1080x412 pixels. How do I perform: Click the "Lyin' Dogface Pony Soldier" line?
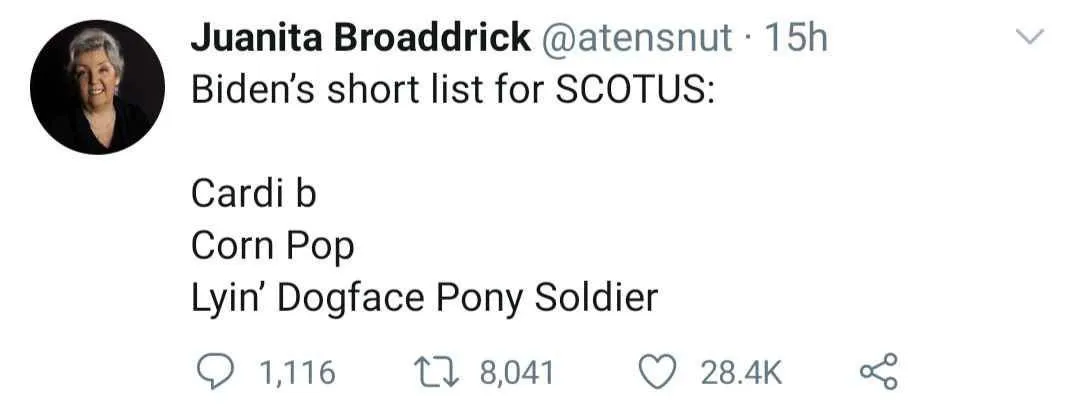click(x=424, y=298)
